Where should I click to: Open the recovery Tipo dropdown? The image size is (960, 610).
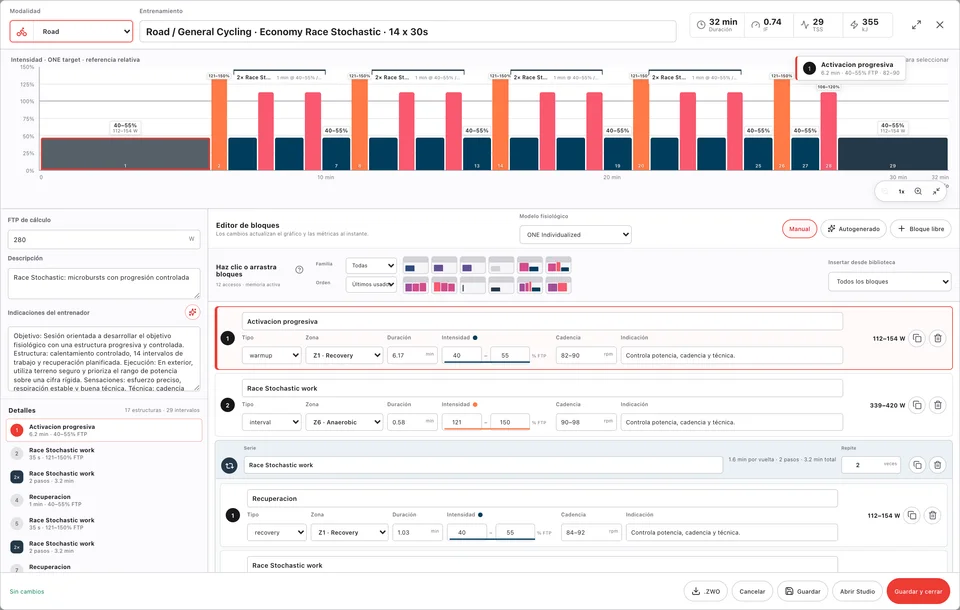pyautogui.click(x=277, y=532)
